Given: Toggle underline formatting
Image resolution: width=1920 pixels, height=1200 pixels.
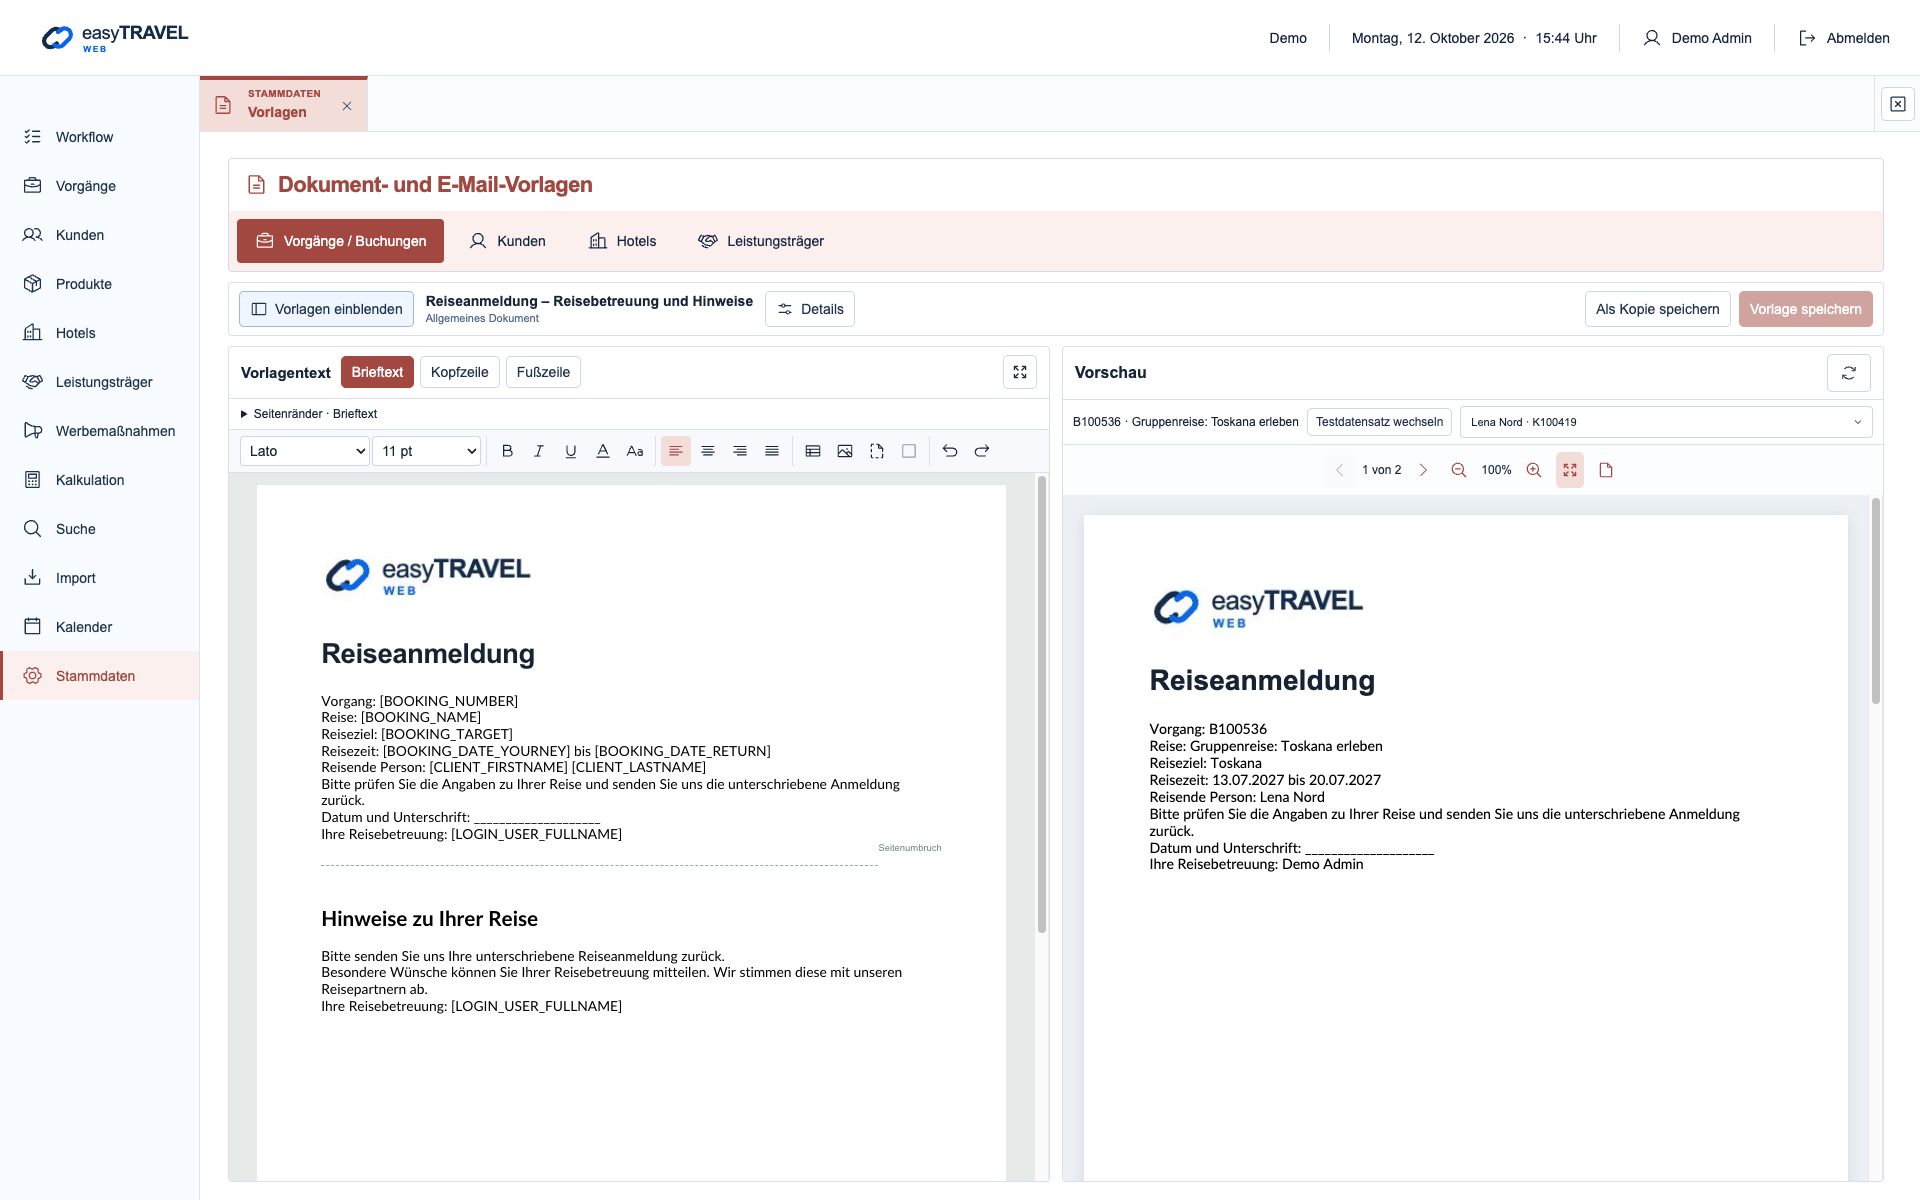Looking at the screenshot, I should (x=571, y=451).
